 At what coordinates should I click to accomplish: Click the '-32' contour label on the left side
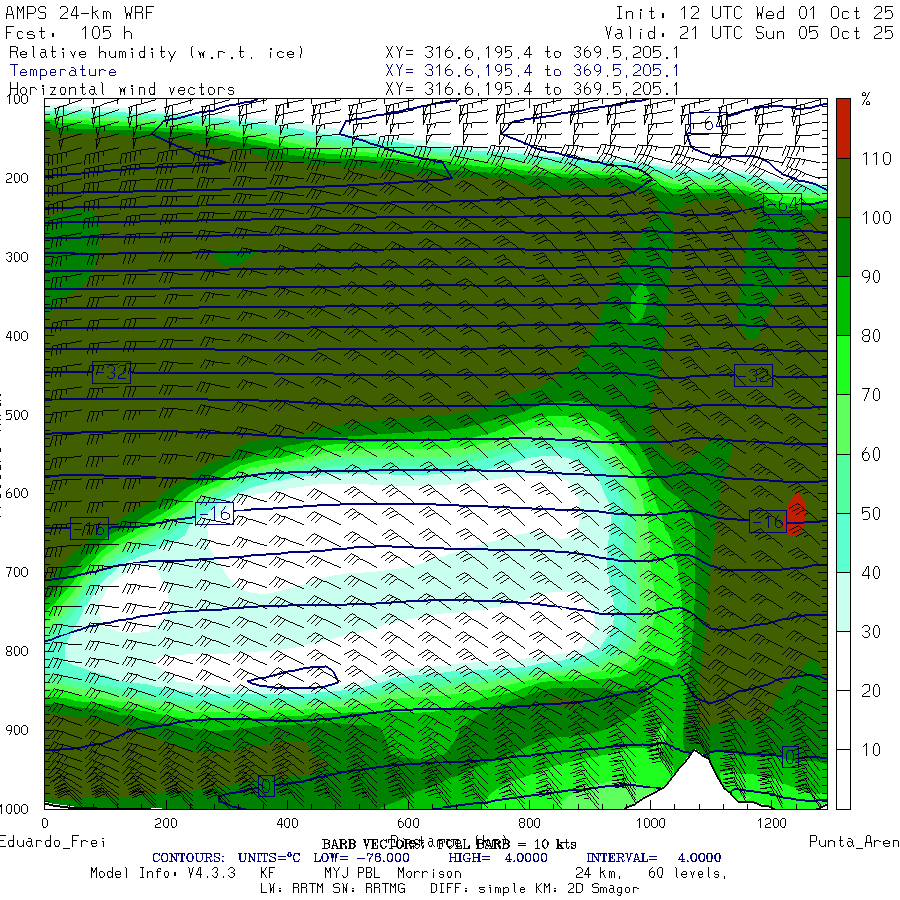[111, 373]
